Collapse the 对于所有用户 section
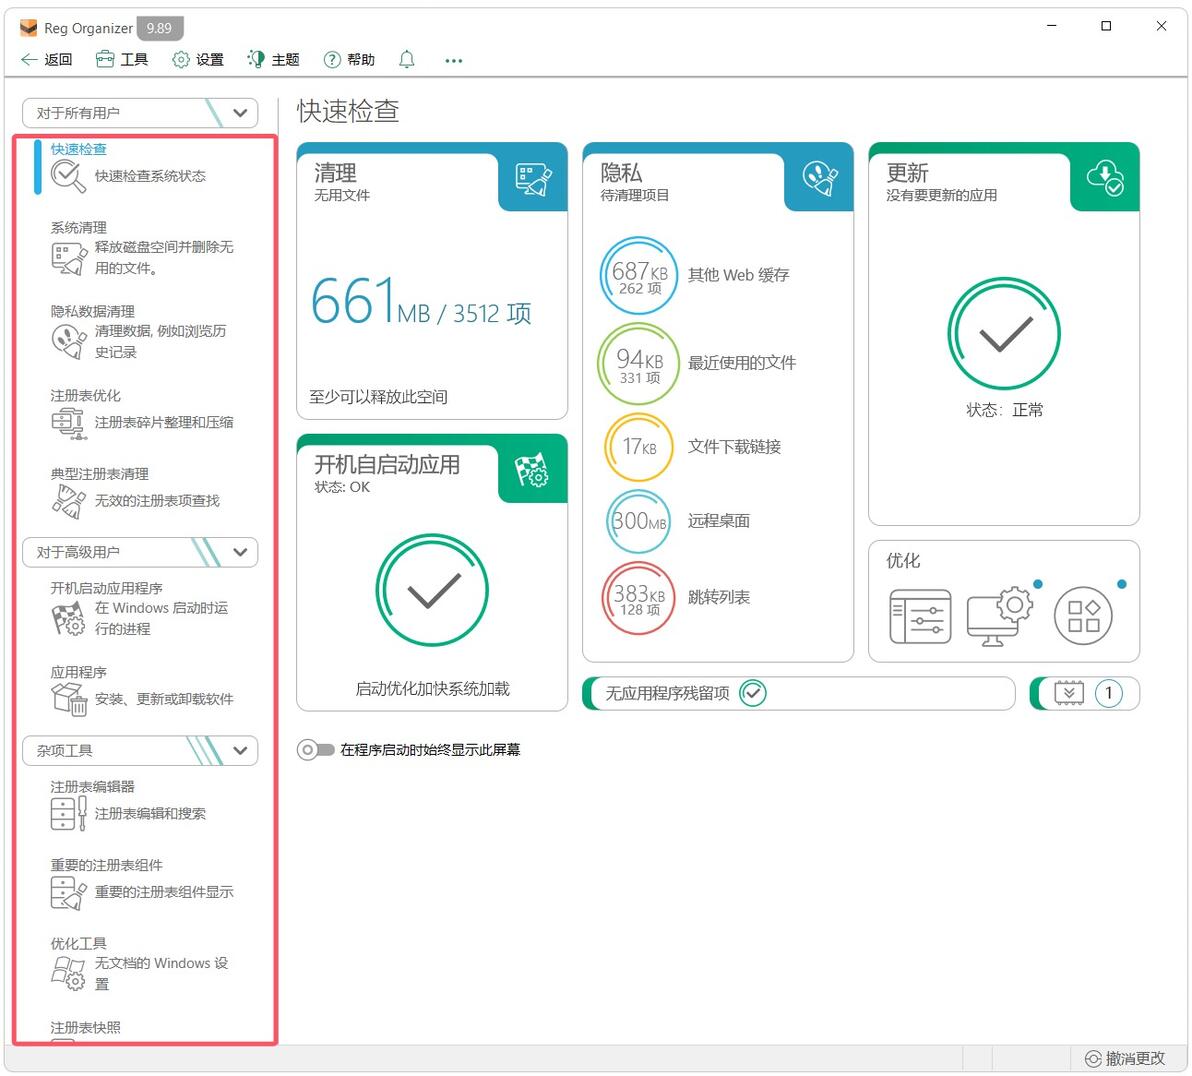This screenshot has height=1076, width=1192. (x=240, y=113)
